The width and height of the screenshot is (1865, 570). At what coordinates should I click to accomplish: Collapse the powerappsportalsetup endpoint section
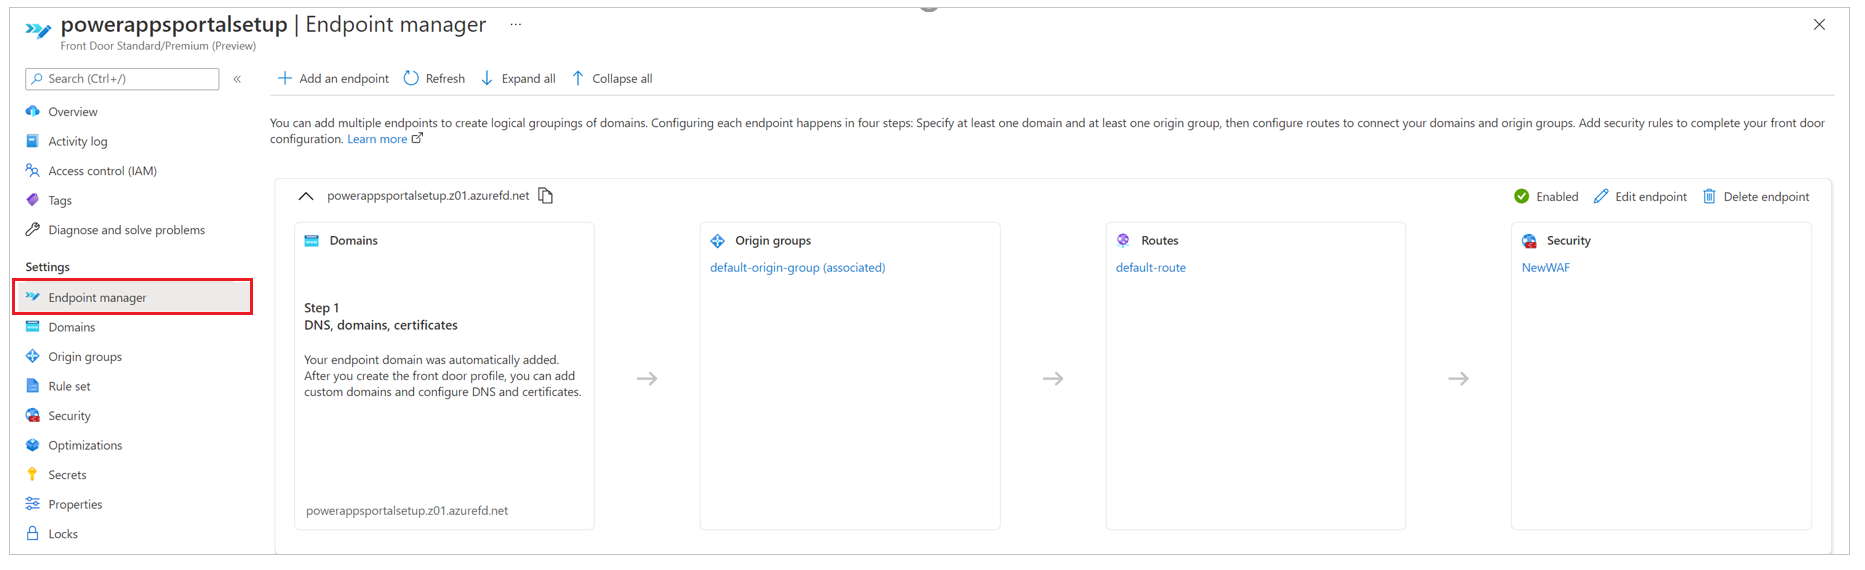point(306,196)
